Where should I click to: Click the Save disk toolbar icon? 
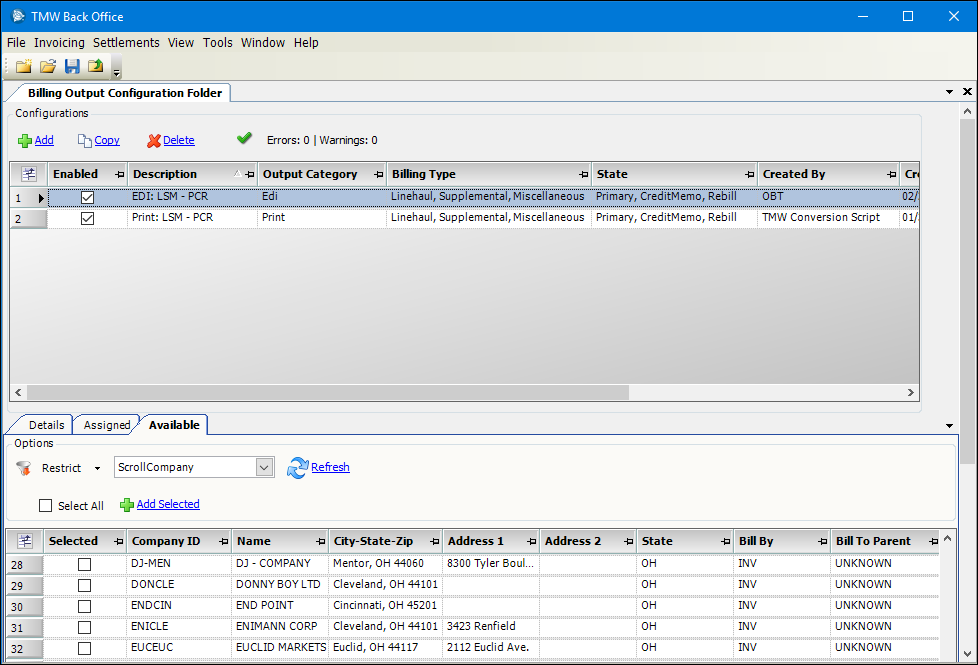[72, 67]
